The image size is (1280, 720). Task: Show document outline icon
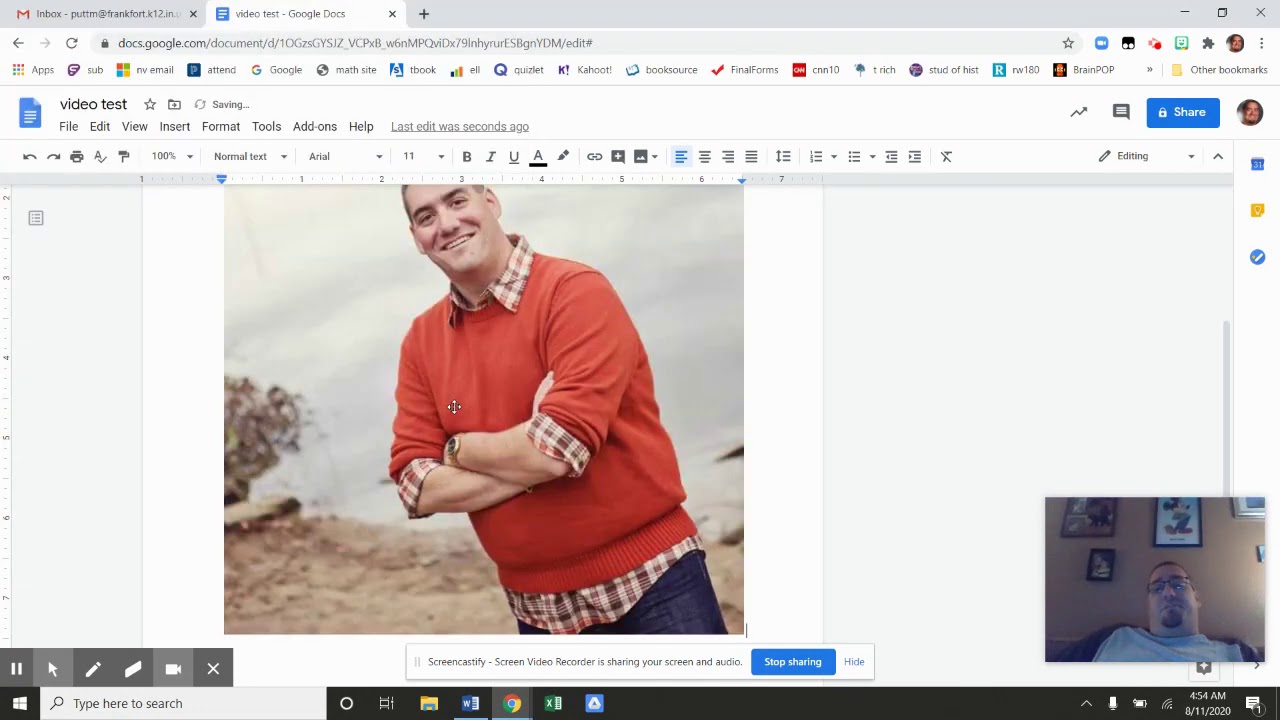pos(36,218)
